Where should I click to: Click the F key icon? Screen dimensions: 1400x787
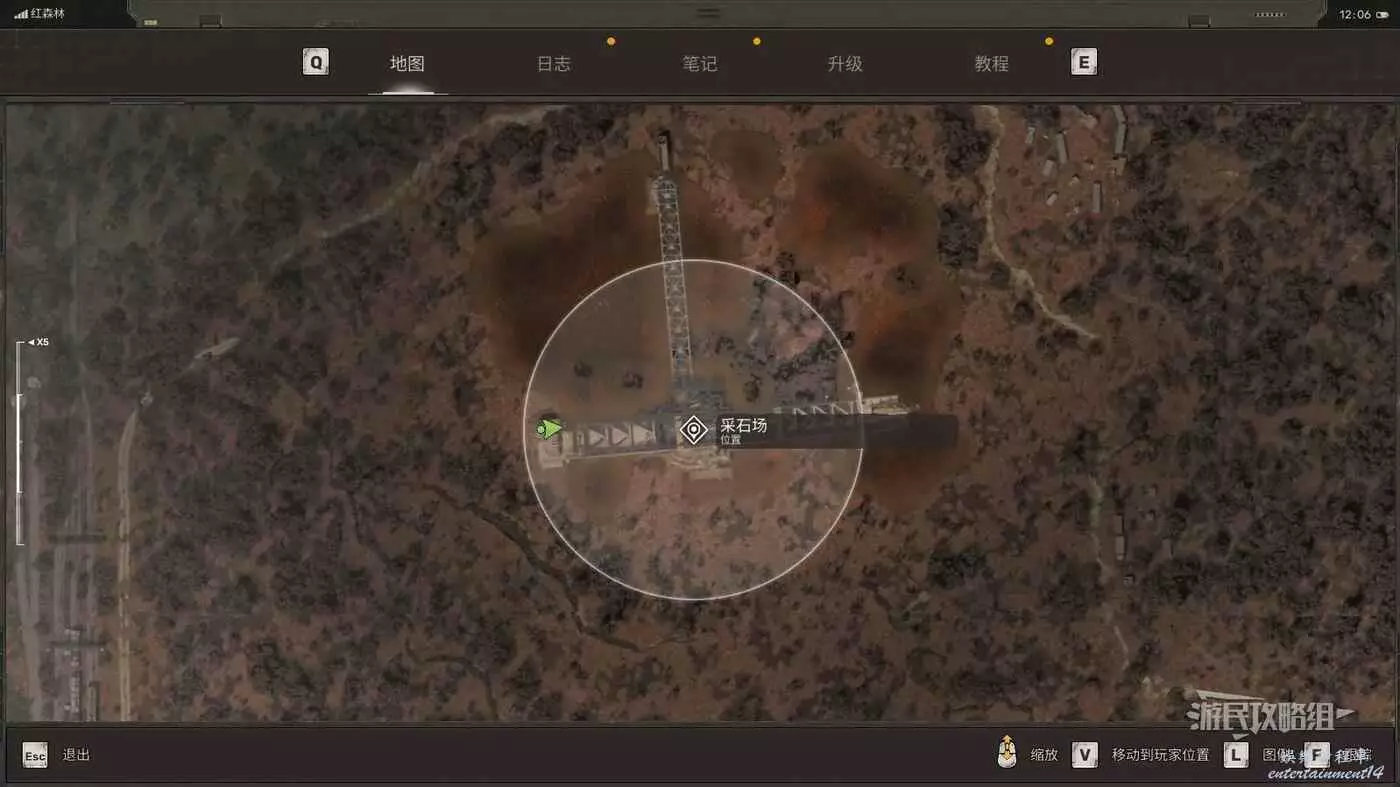pyautogui.click(x=1317, y=755)
